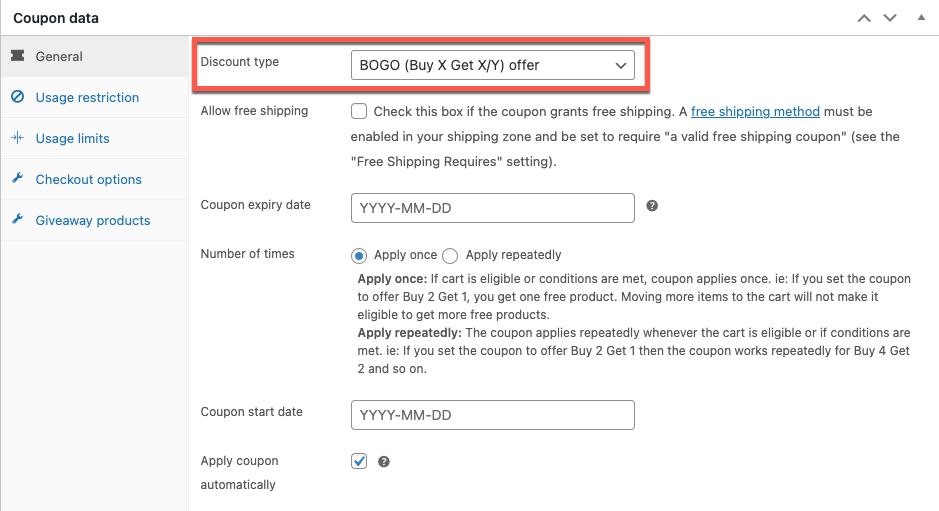Click the Coupon start date field

coord(492,415)
